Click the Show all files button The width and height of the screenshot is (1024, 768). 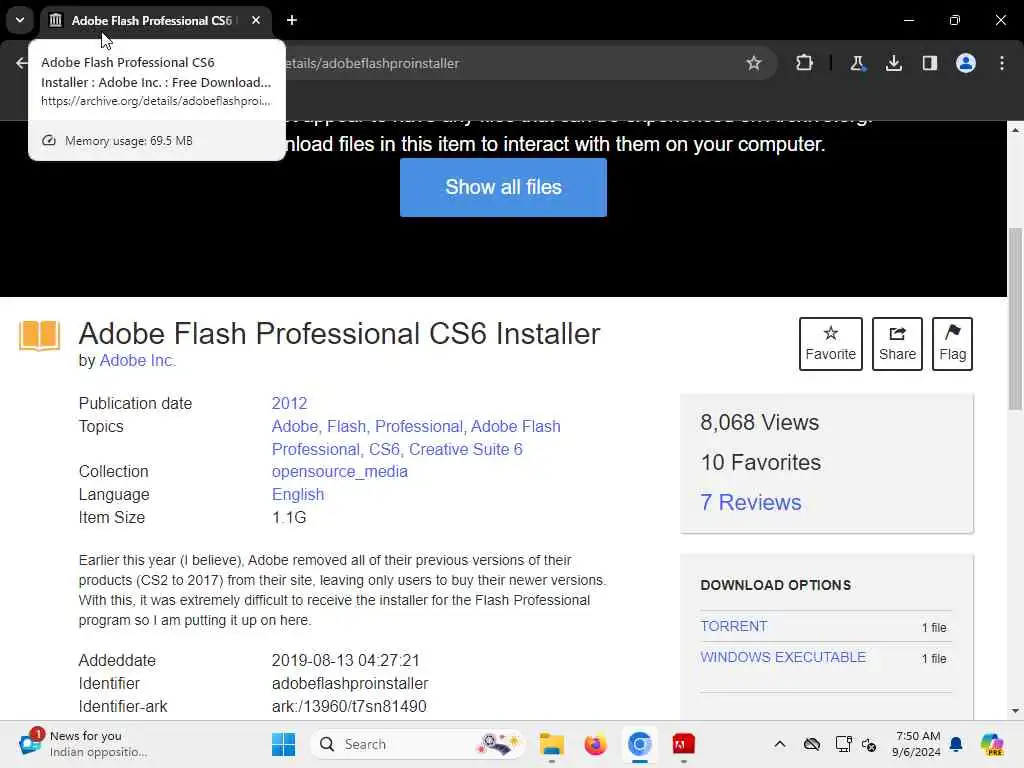point(504,187)
